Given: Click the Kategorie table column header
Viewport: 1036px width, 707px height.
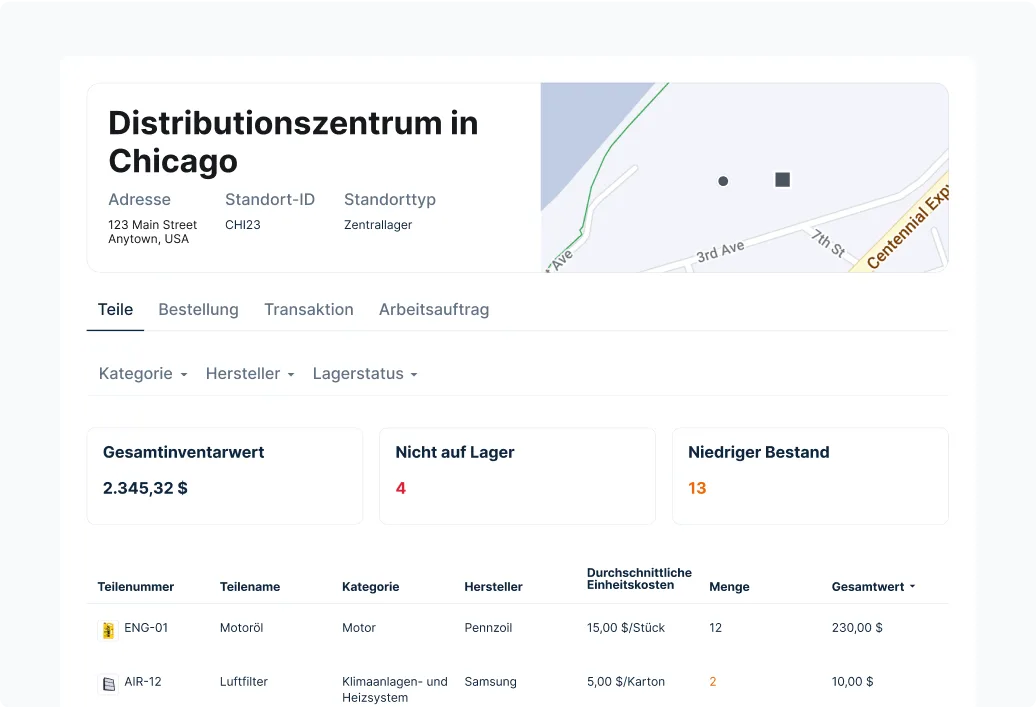Looking at the screenshot, I should pyautogui.click(x=370, y=587).
